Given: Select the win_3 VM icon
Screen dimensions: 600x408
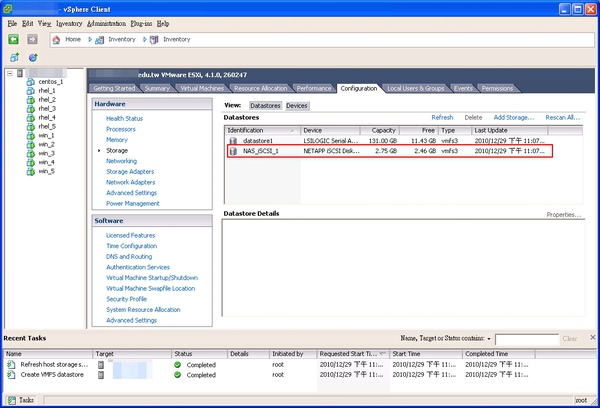Looking at the screenshot, I should point(31,153).
